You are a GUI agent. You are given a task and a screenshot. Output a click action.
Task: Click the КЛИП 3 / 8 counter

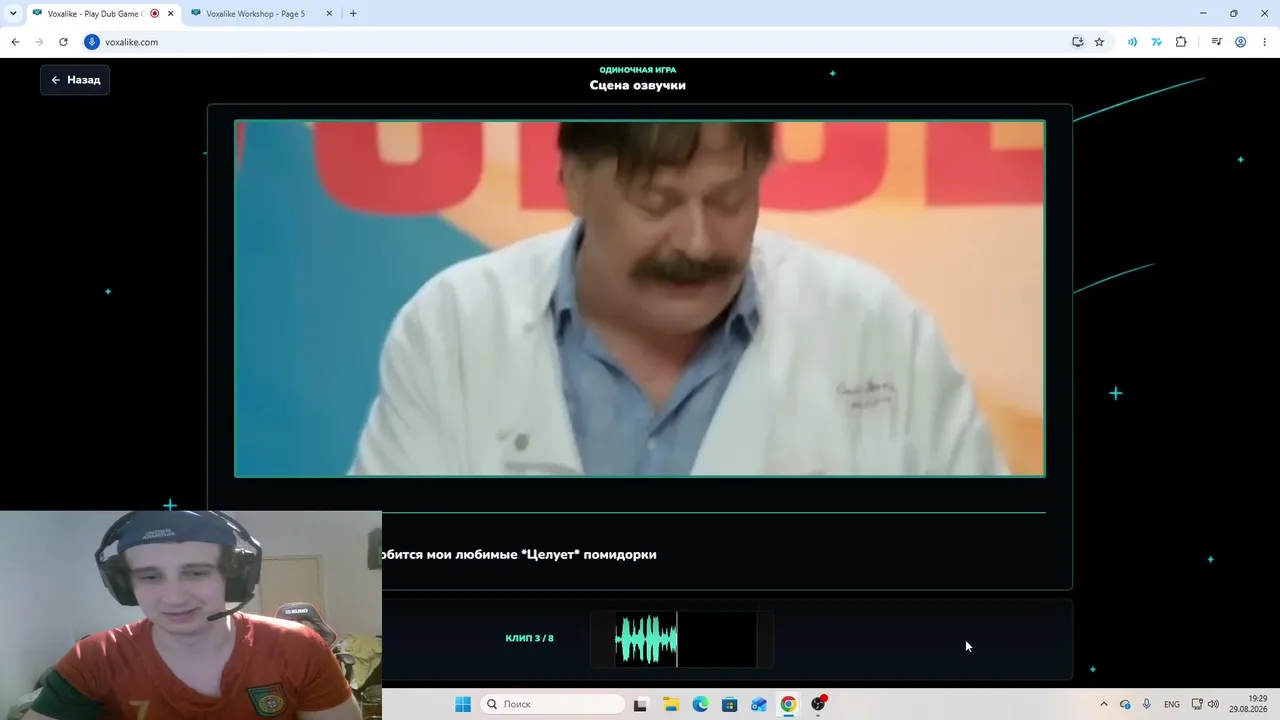[x=529, y=638]
